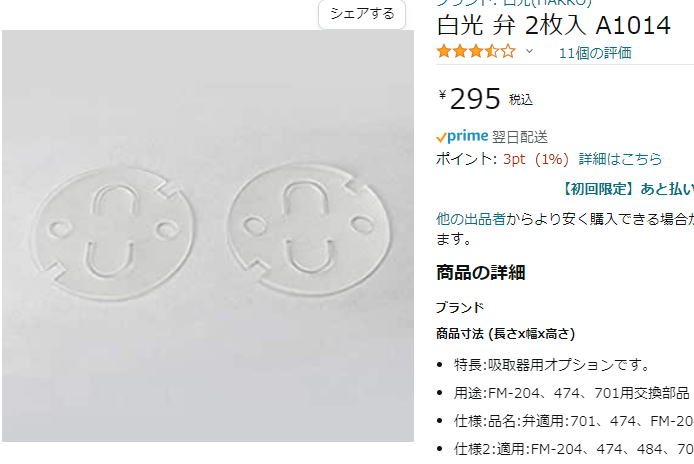Screen dimensions: 694x464
Task: Click the star rating icons
Action: [476, 52]
